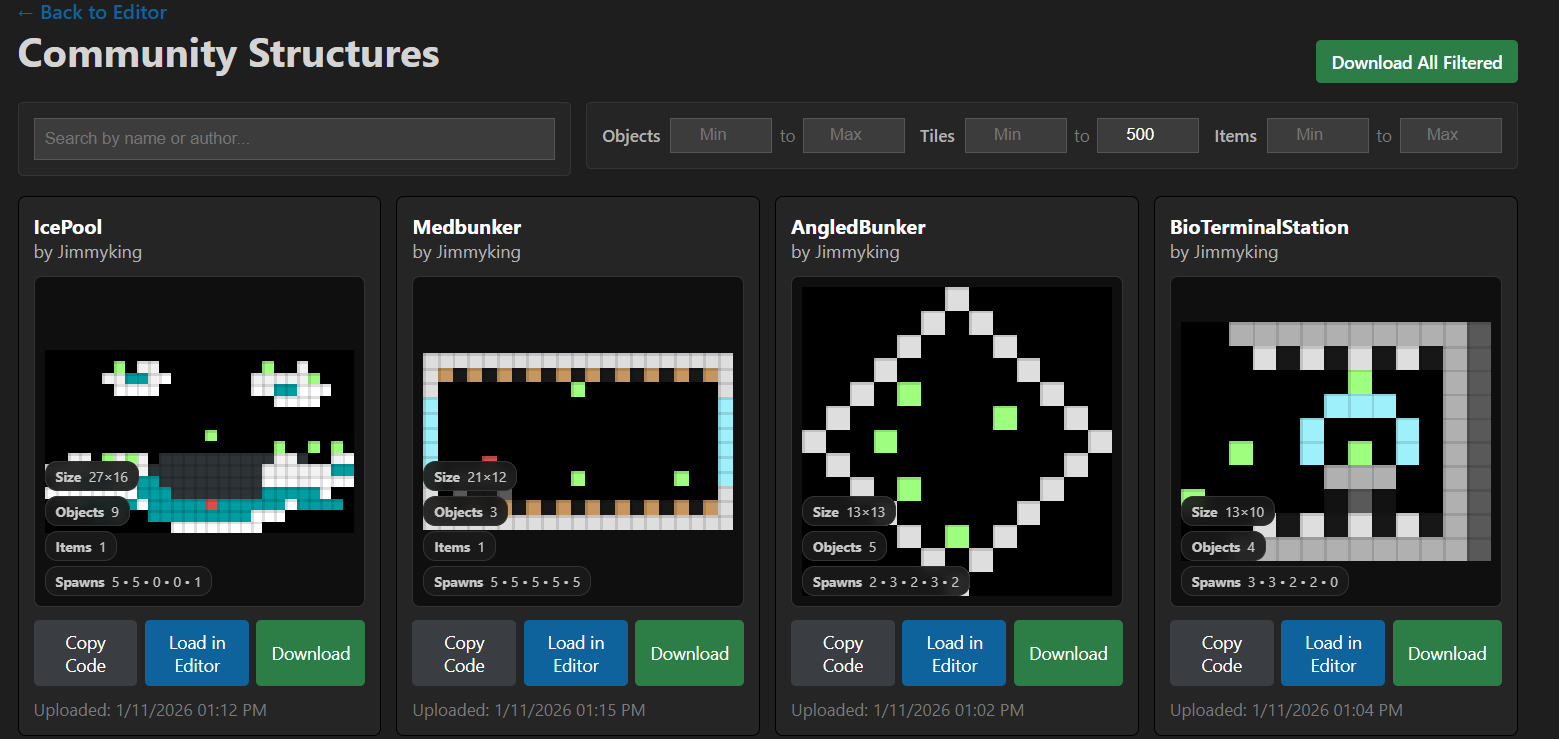Load Medbunker in the editor
Screen dimensions: 1559x739
(x=576, y=653)
